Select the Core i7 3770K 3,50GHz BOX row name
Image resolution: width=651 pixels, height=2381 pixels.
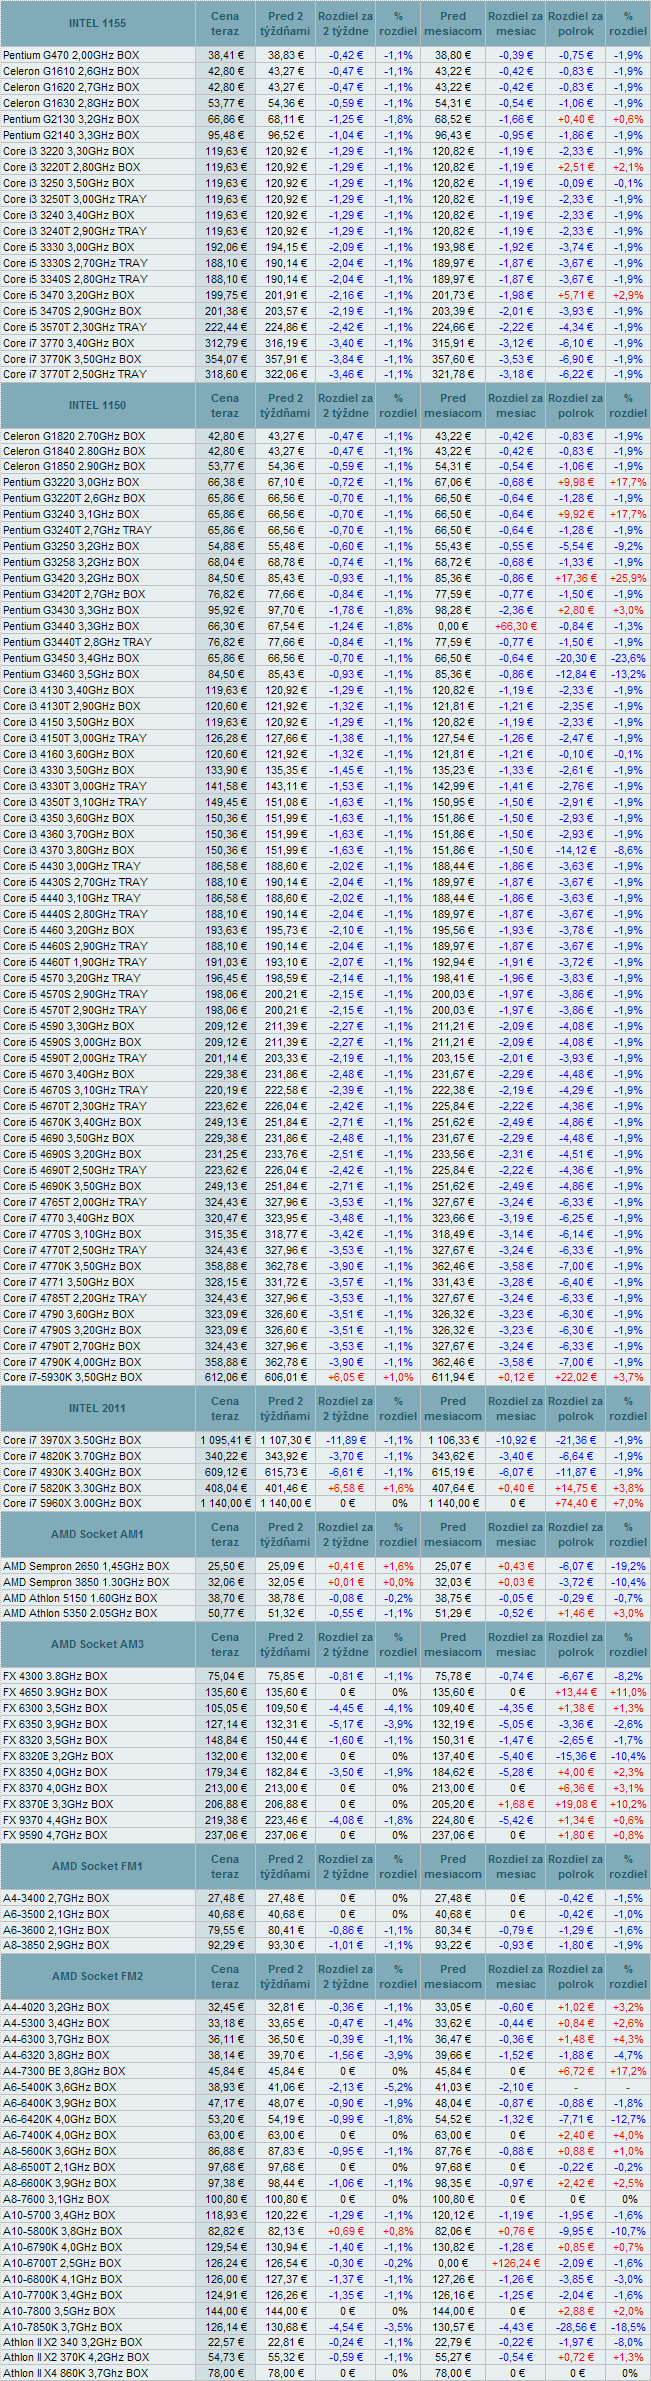(71, 358)
